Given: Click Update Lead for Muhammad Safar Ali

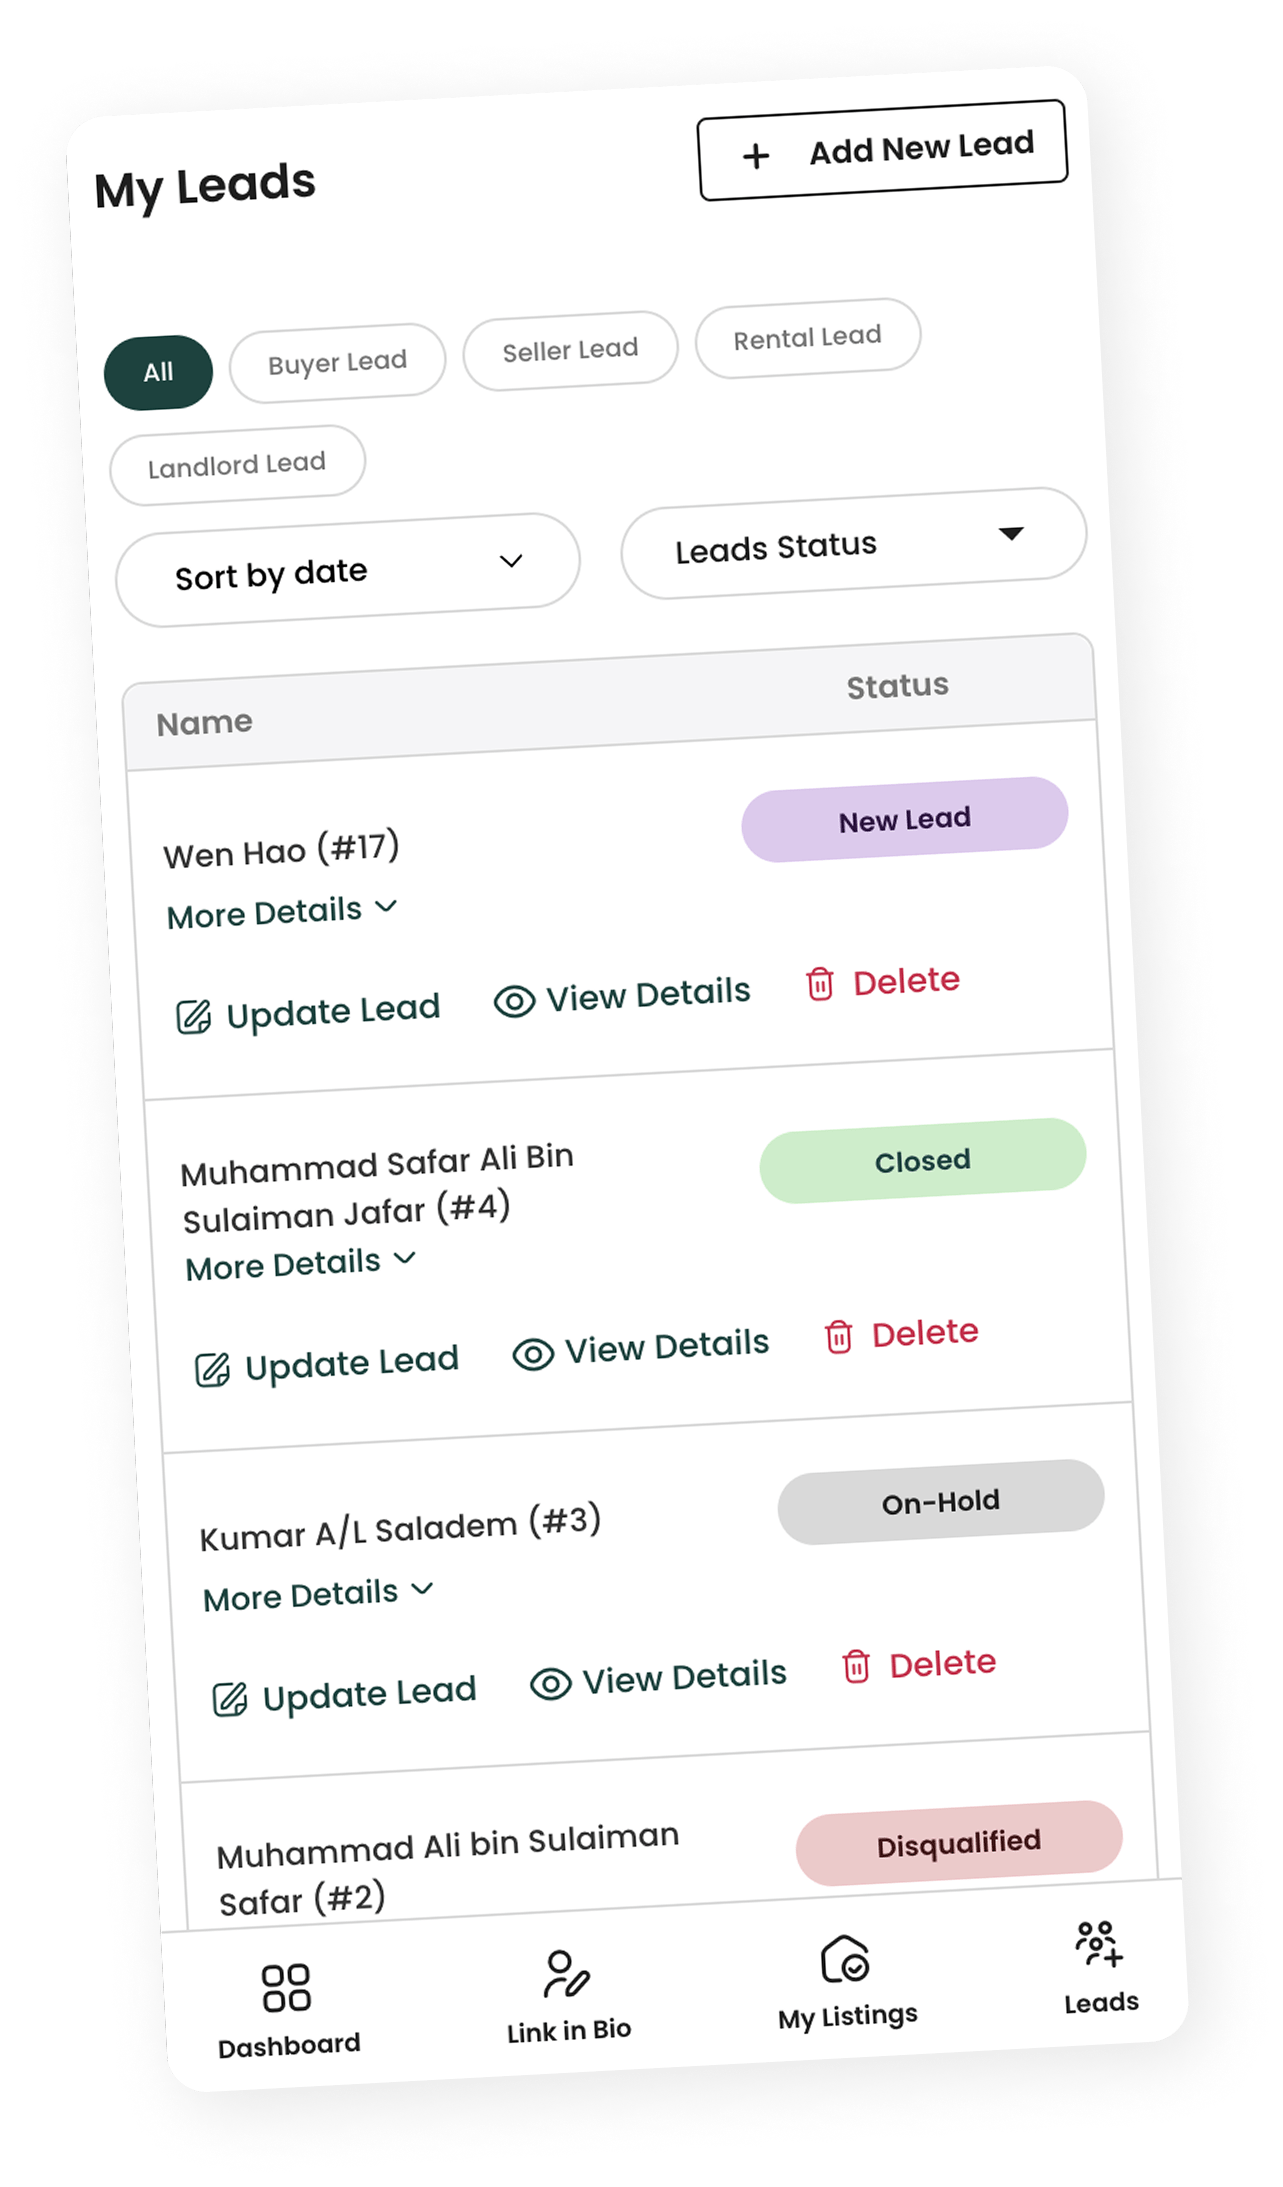Looking at the screenshot, I should pyautogui.click(x=326, y=1365).
